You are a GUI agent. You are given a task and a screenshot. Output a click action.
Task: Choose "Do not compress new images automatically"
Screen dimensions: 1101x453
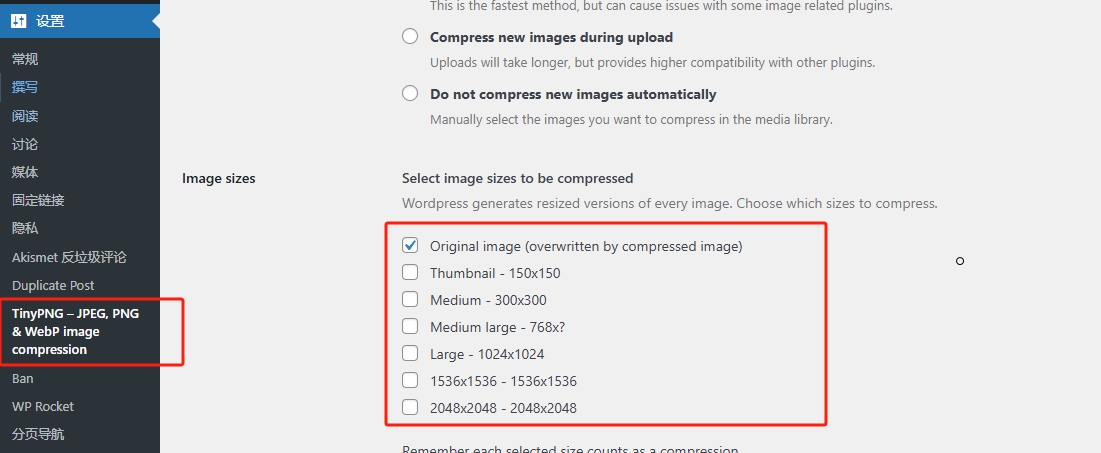tap(410, 94)
